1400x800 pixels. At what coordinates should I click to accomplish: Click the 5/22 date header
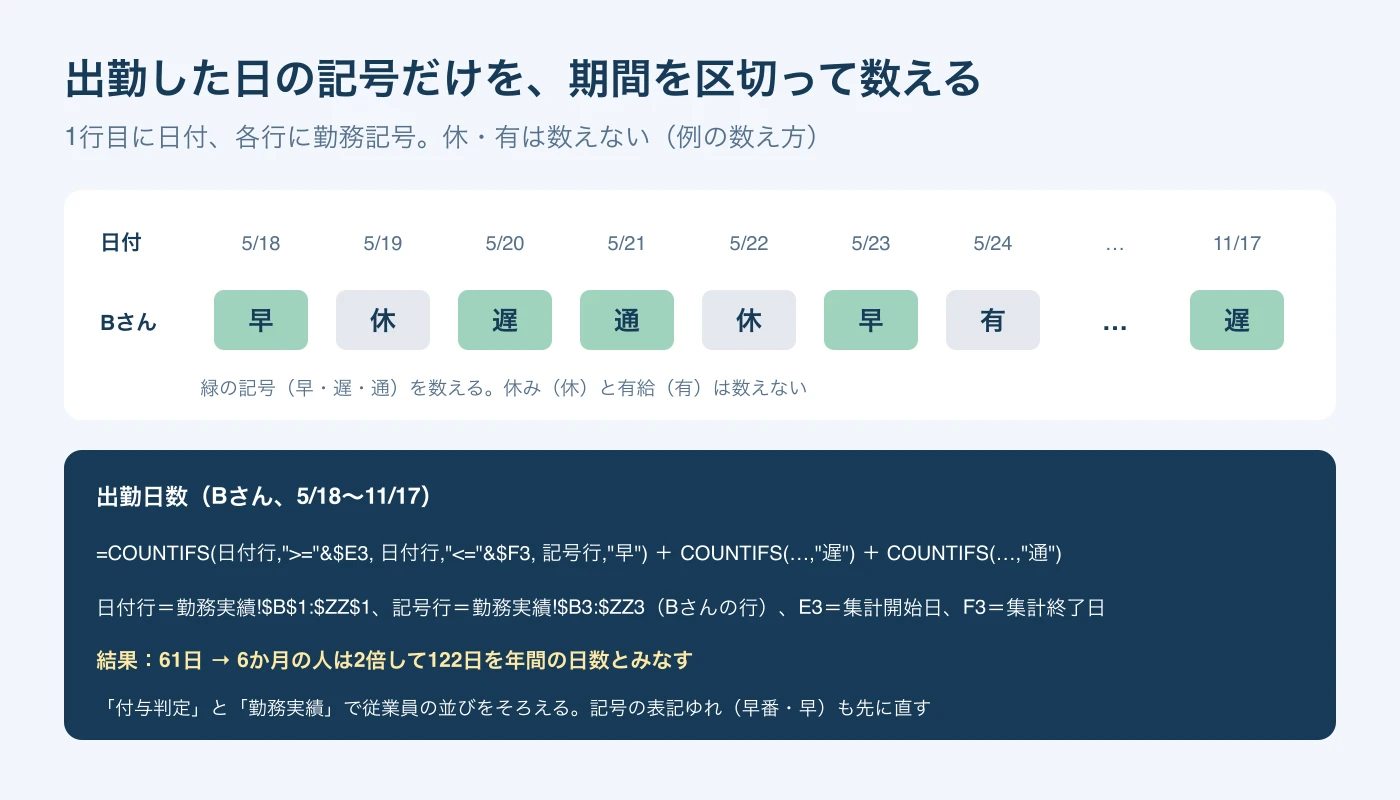pyautogui.click(x=749, y=243)
